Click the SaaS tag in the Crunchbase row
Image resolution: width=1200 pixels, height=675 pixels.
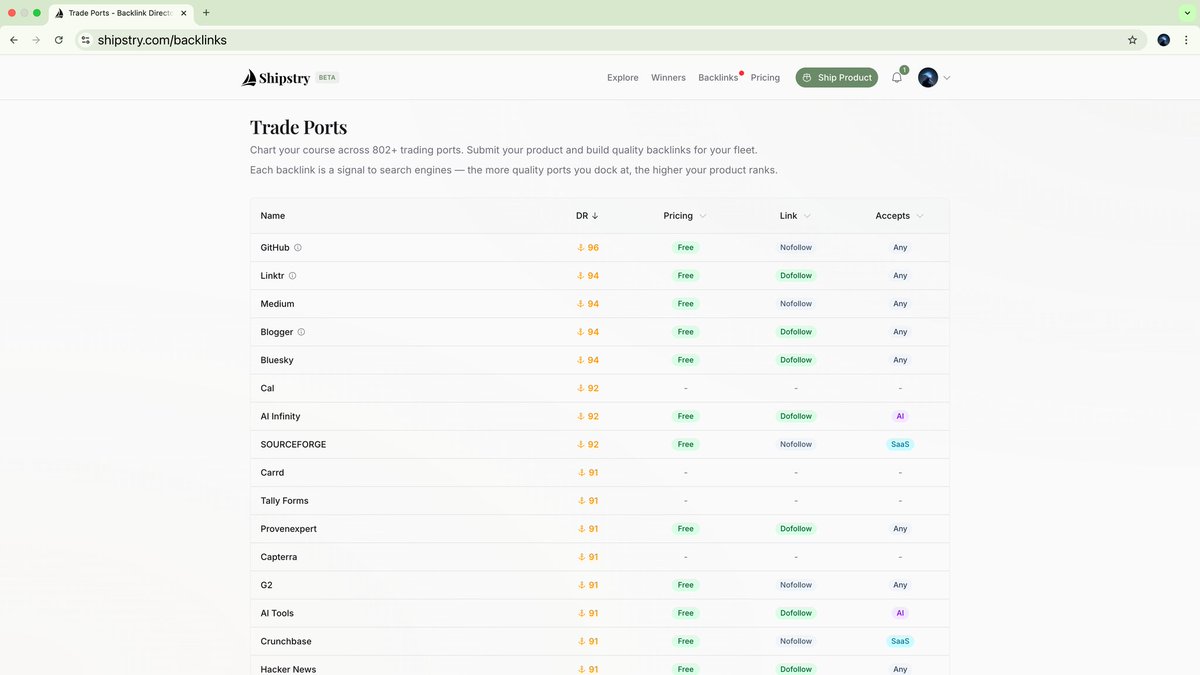tap(900, 641)
